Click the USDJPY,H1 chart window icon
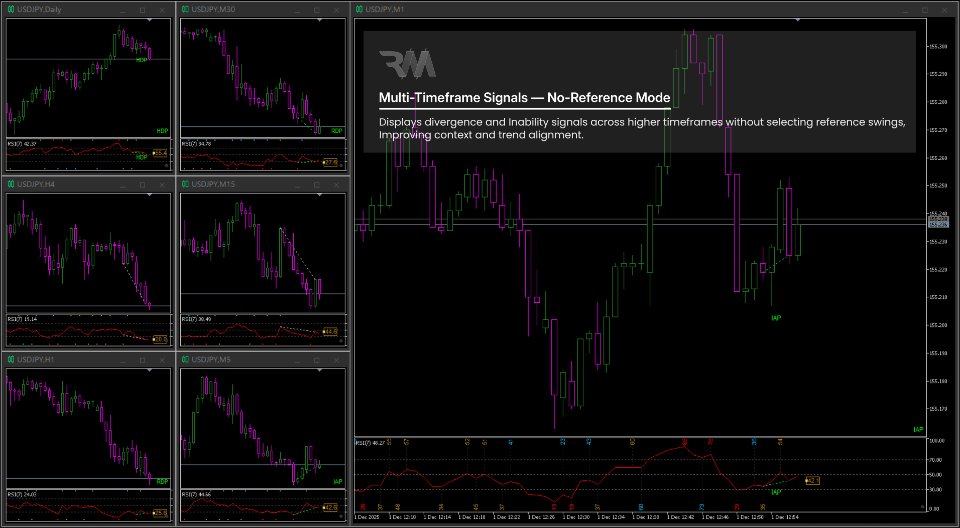The image size is (960, 528). [x=11, y=359]
